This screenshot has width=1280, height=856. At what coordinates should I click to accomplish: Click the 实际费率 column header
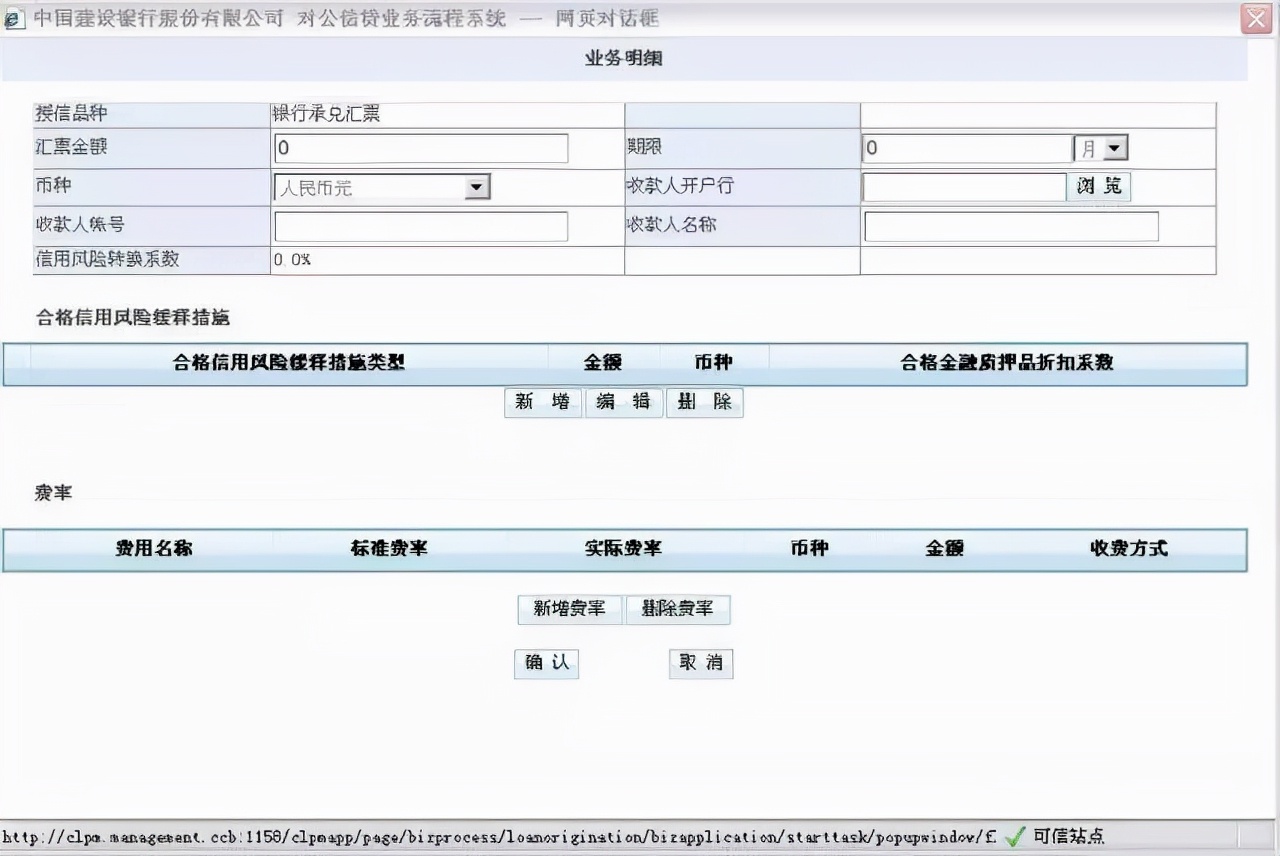623,548
